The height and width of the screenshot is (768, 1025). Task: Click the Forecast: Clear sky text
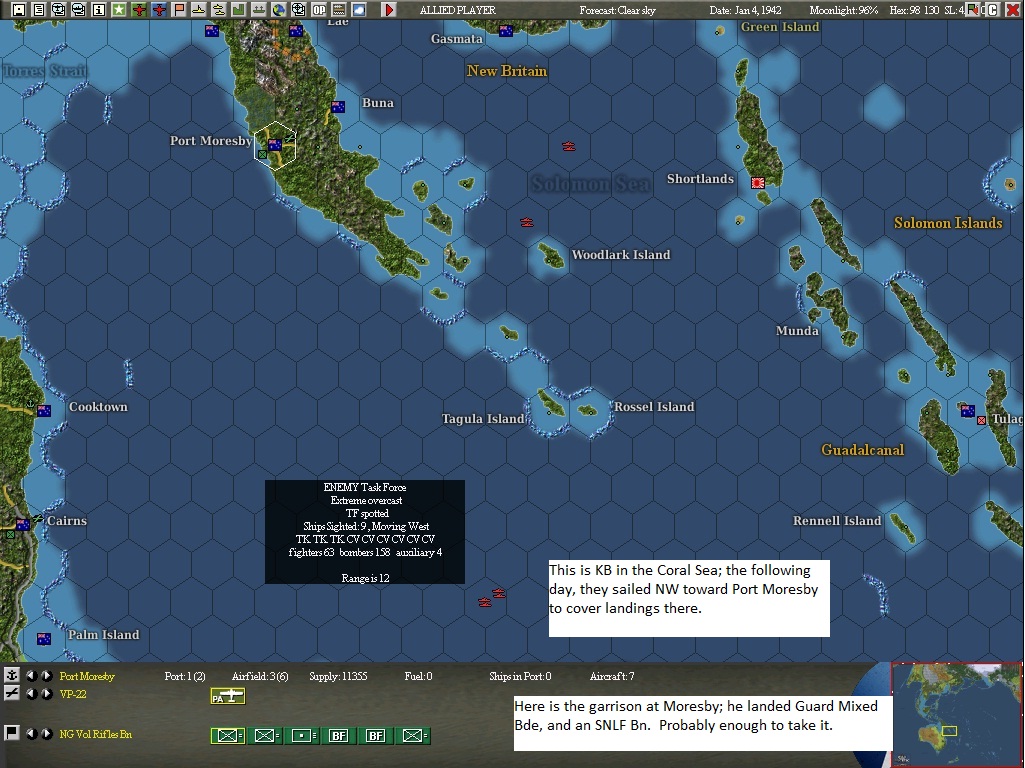pyautogui.click(x=617, y=10)
